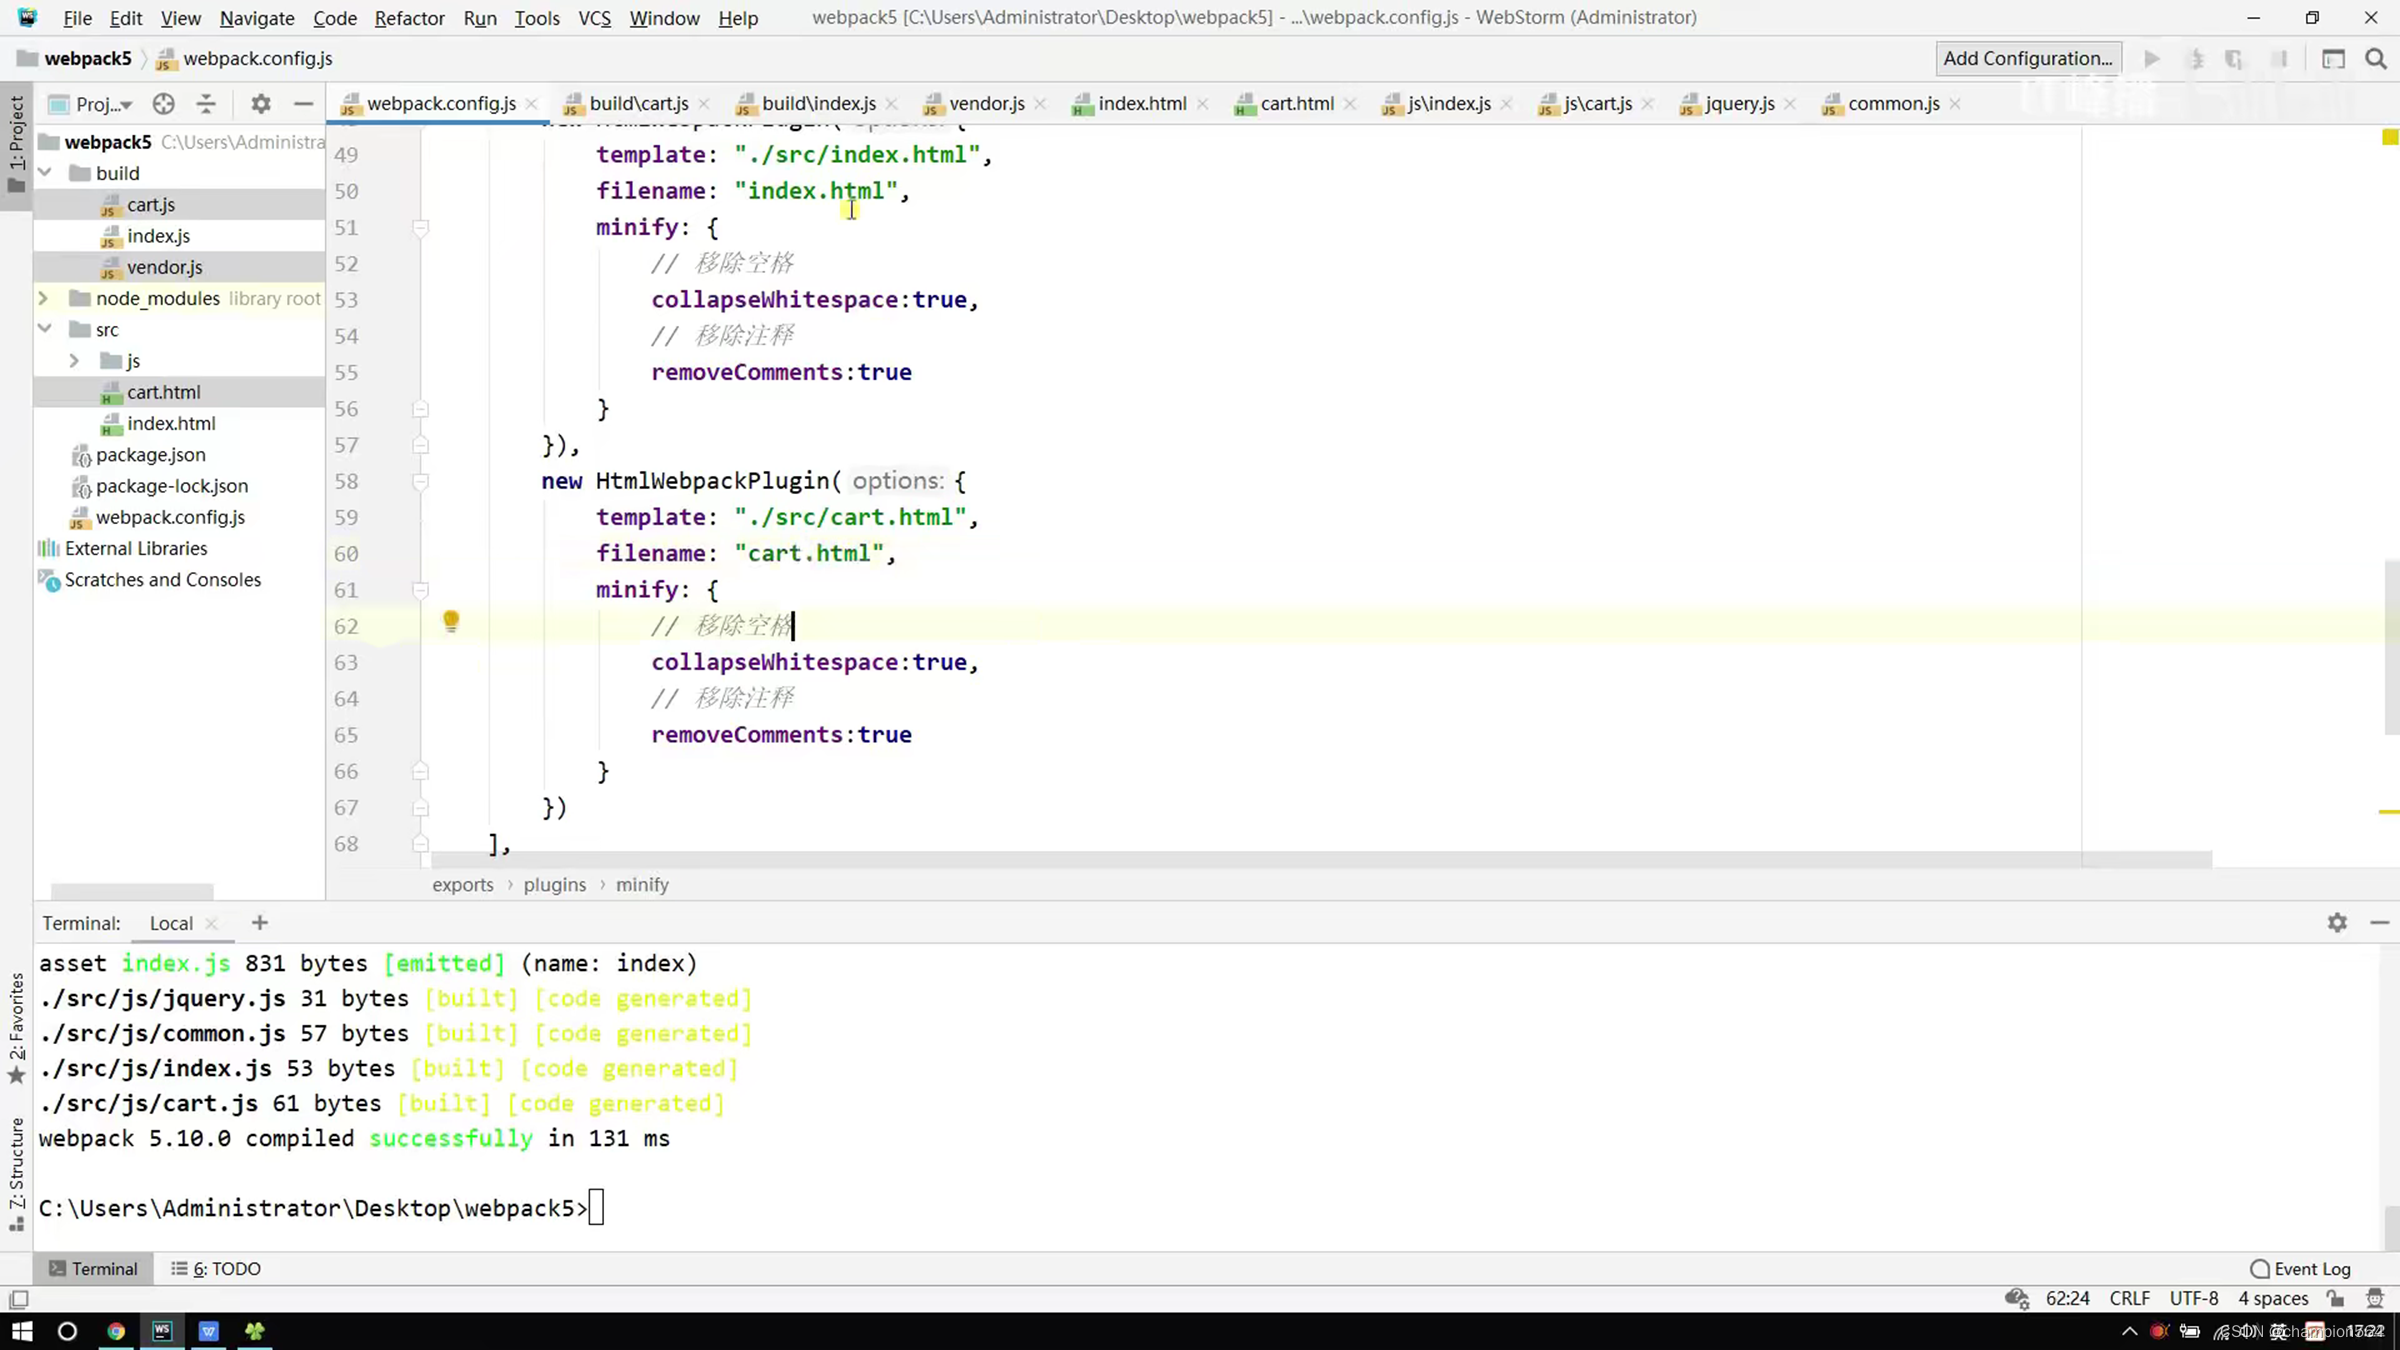Click locate file target icon in Project panel

pos(164,104)
